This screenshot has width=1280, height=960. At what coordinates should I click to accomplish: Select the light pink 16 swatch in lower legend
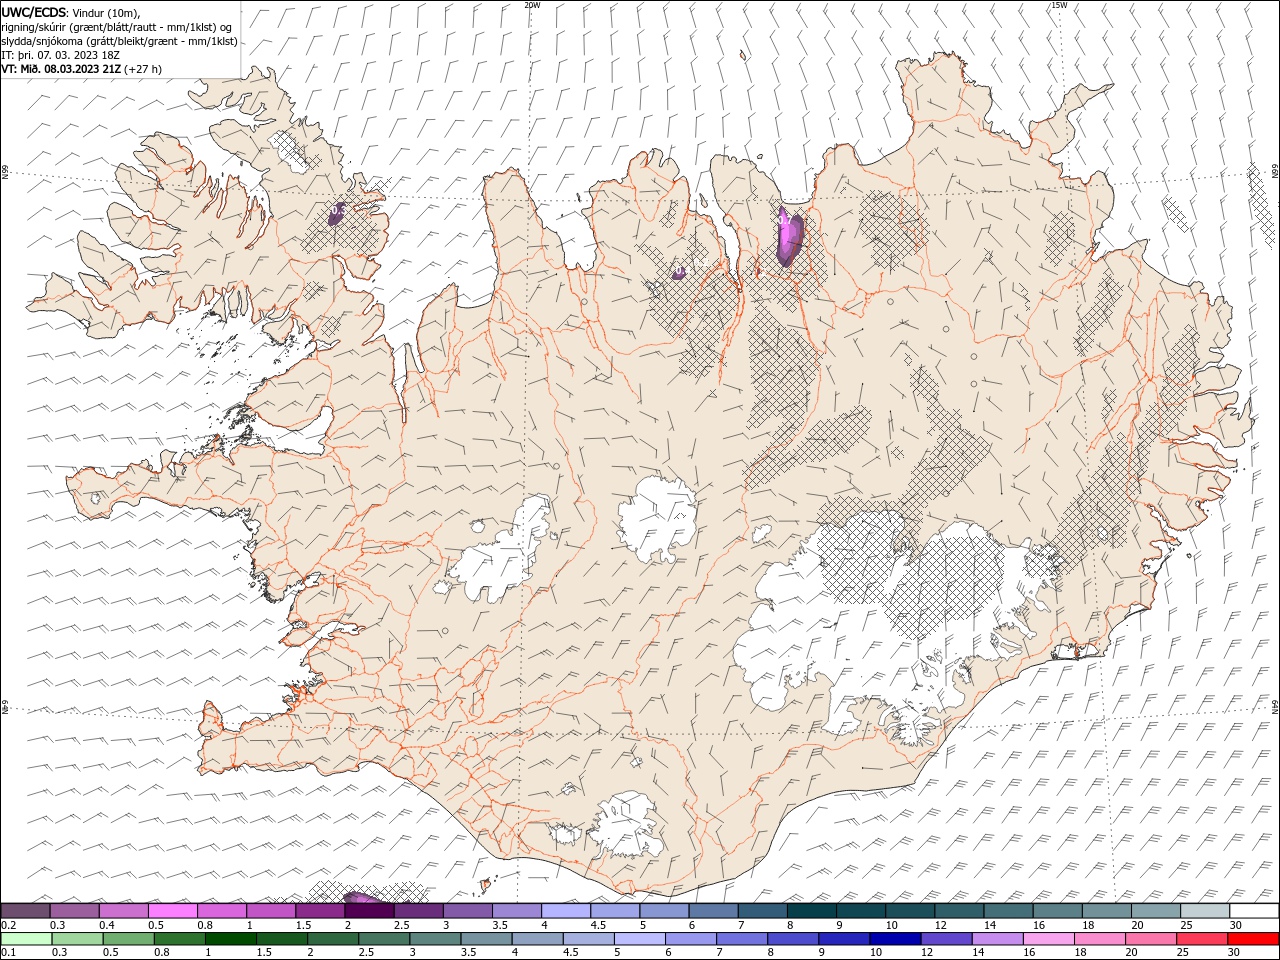pos(1047,939)
